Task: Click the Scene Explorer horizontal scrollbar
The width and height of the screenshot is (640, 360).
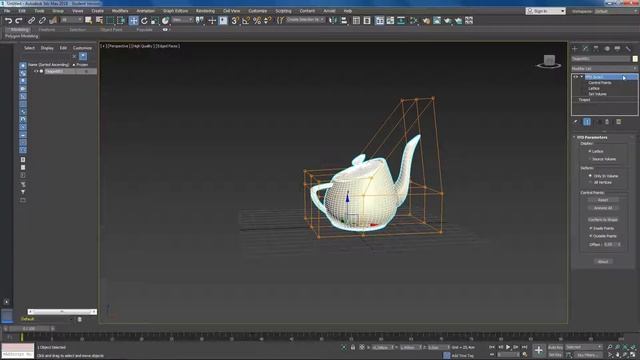Action: point(62,312)
